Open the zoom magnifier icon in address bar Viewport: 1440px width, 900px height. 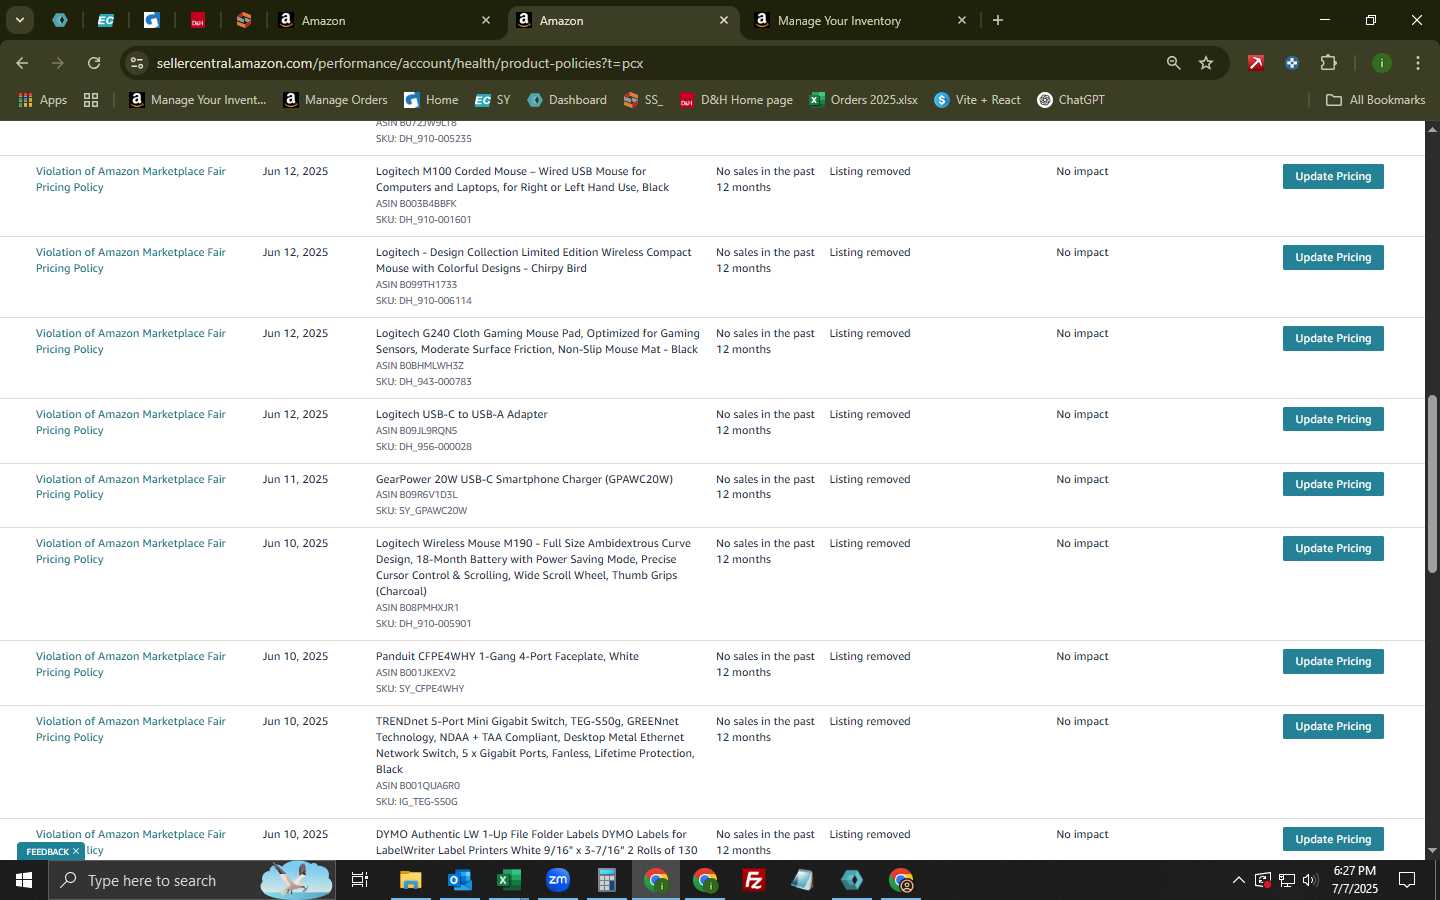(x=1173, y=63)
